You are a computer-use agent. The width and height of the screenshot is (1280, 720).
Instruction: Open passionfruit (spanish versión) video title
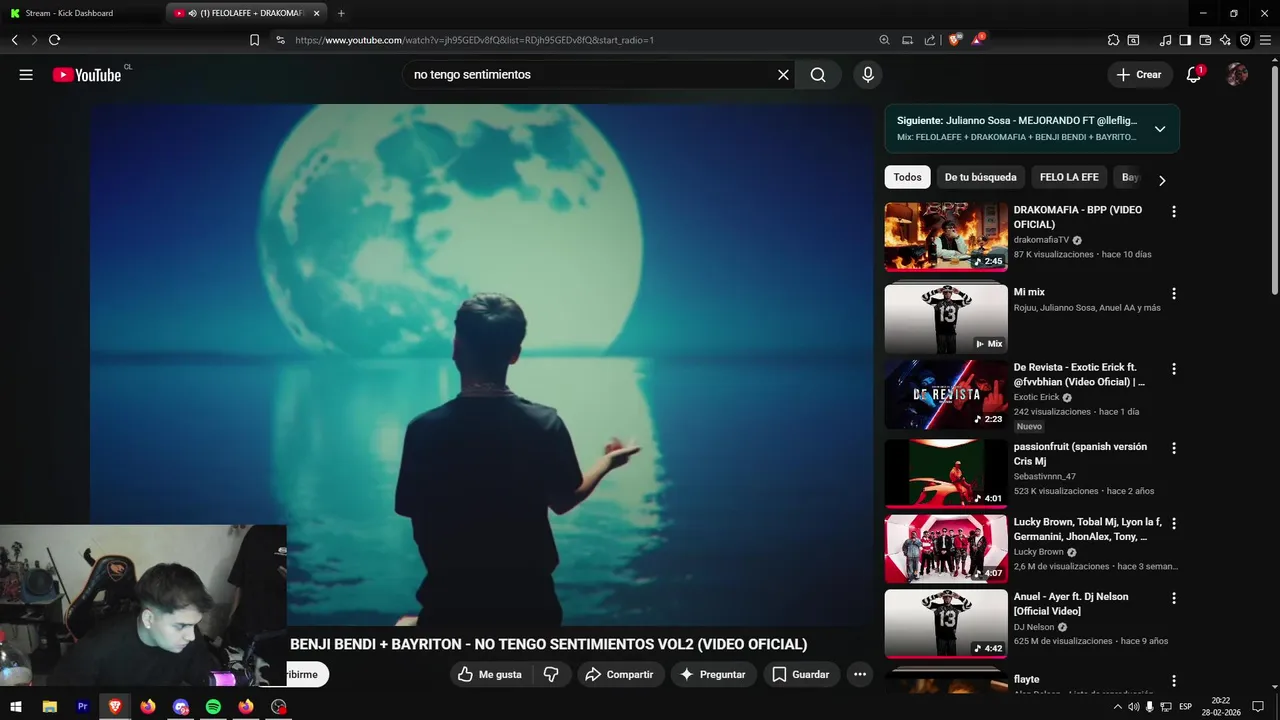[x=1080, y=454]
